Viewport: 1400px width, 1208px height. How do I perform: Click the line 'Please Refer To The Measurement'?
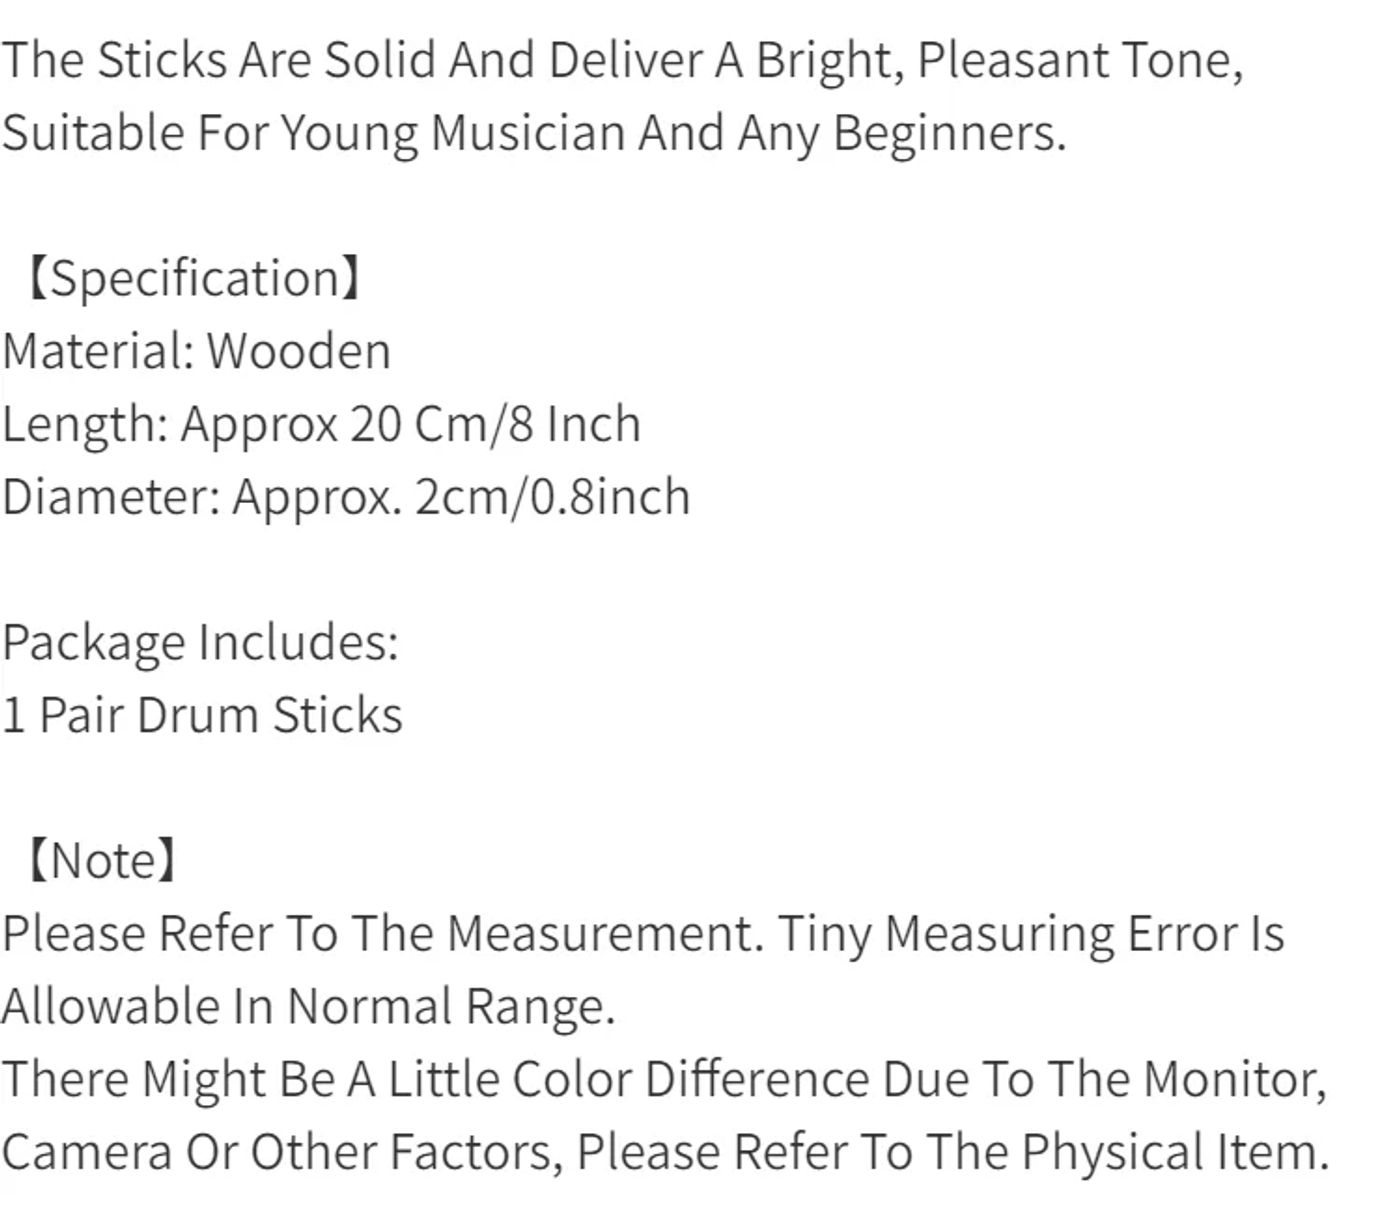[643, 934]
